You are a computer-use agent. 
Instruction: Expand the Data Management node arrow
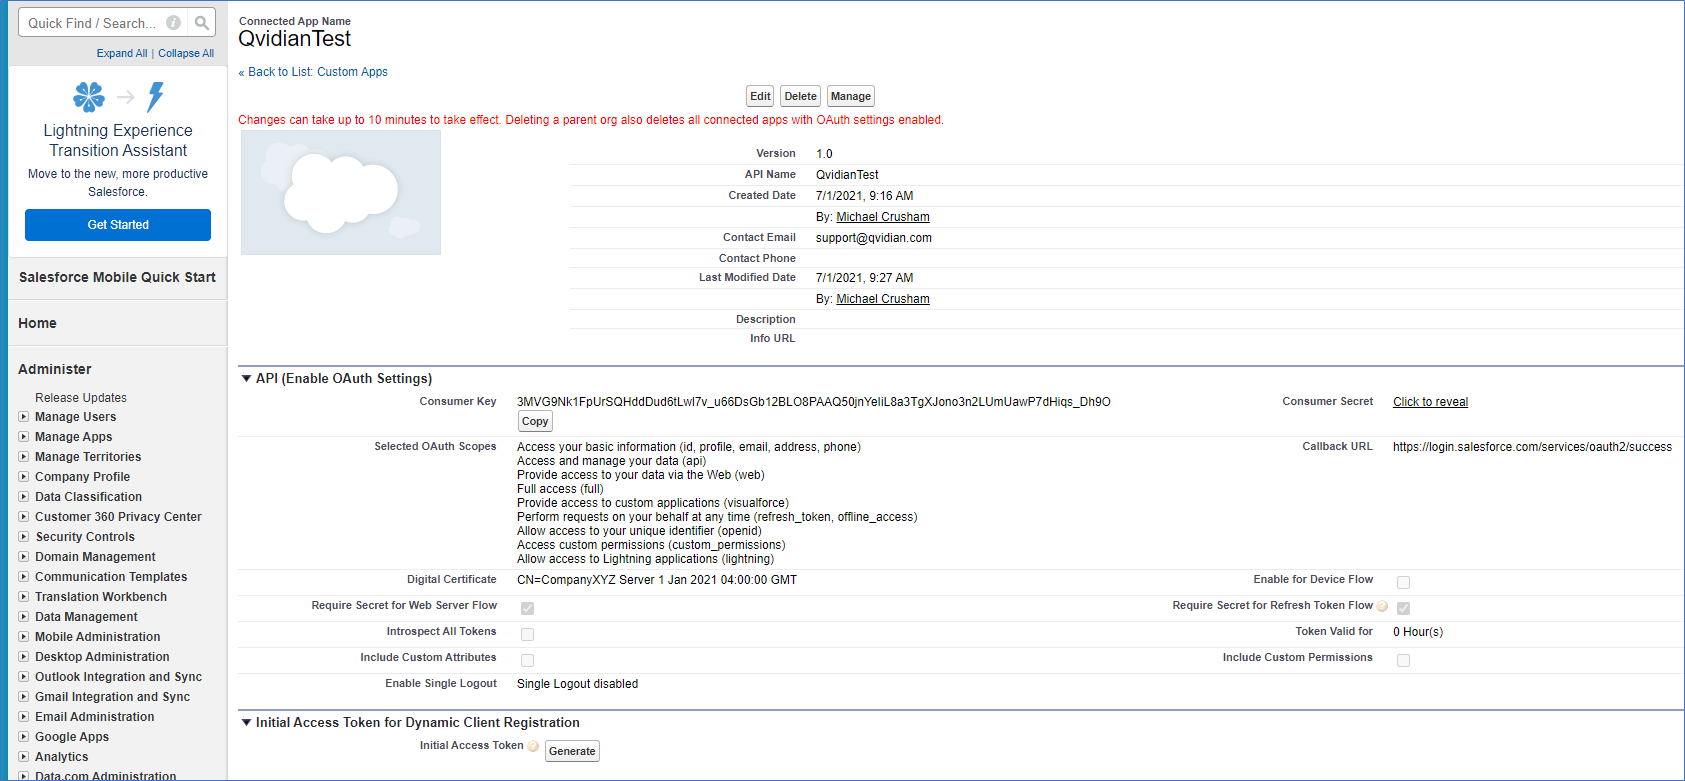(x=24, y=617)
